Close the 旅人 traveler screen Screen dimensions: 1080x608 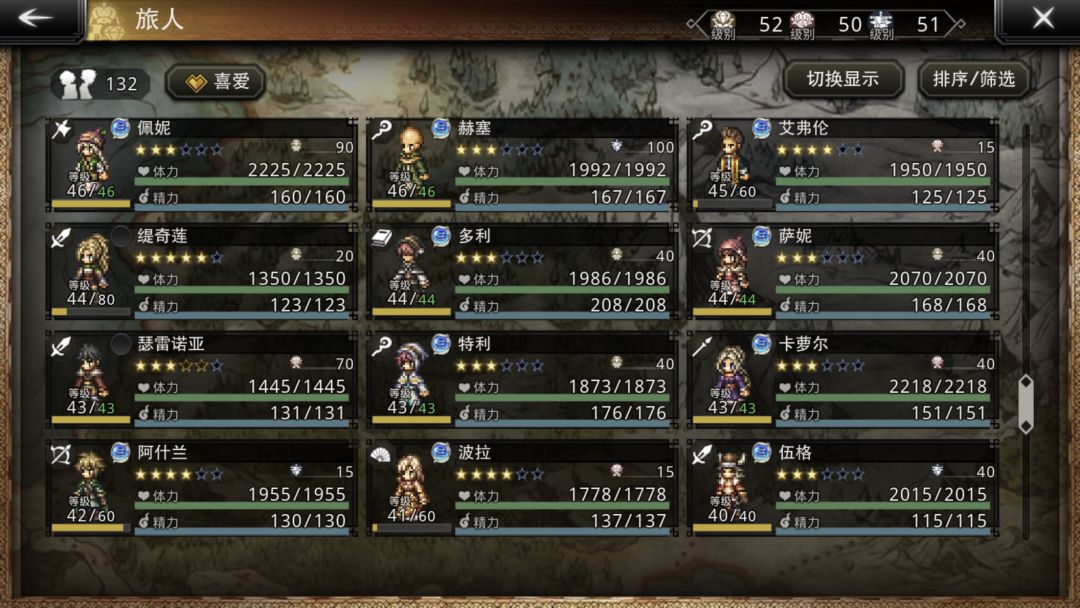[x=1043, y=18]
